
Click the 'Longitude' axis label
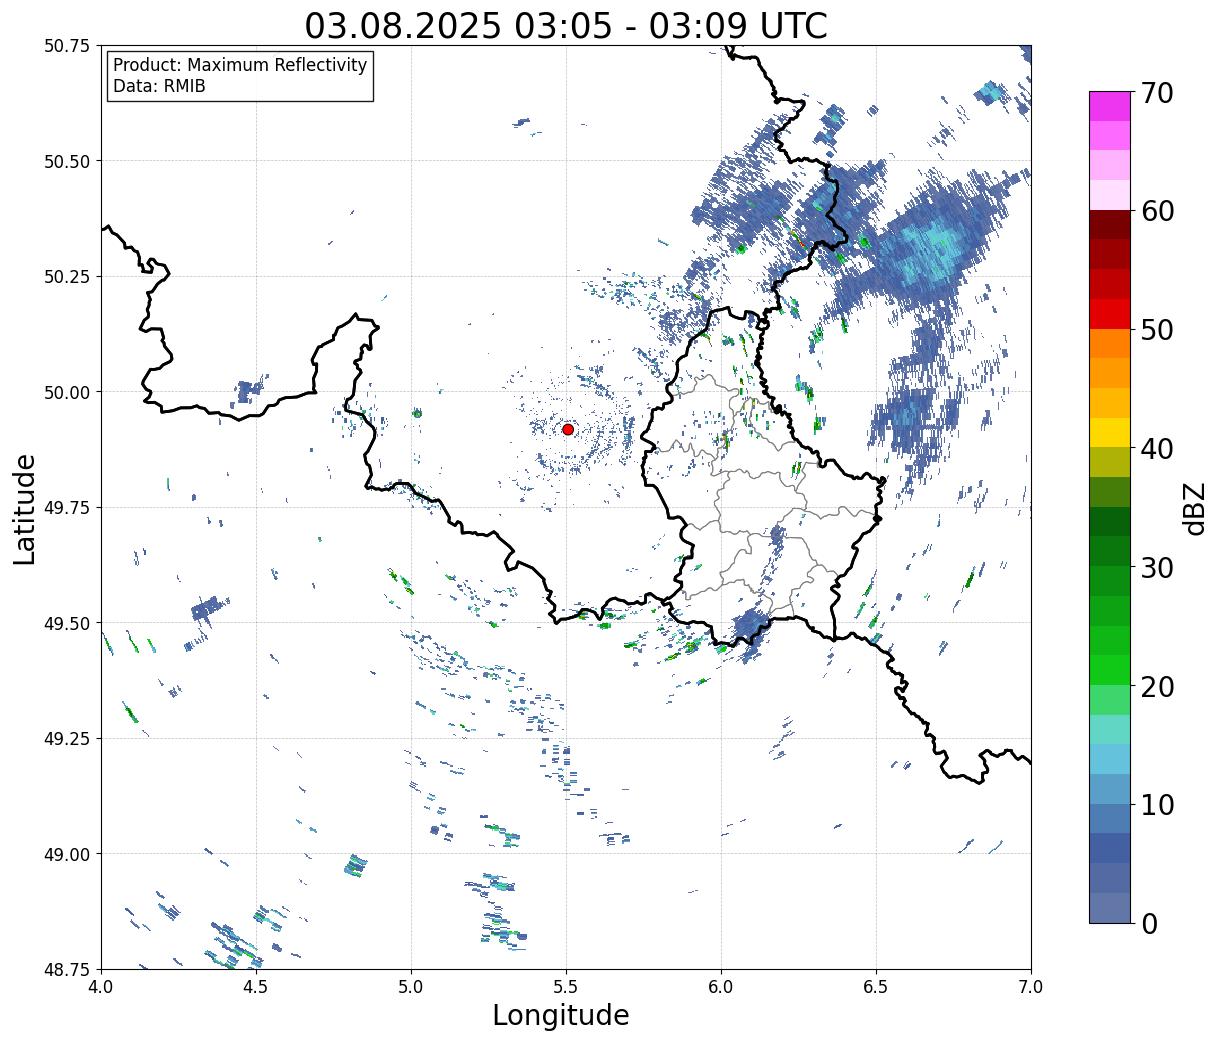click(x=561, y=1016)
